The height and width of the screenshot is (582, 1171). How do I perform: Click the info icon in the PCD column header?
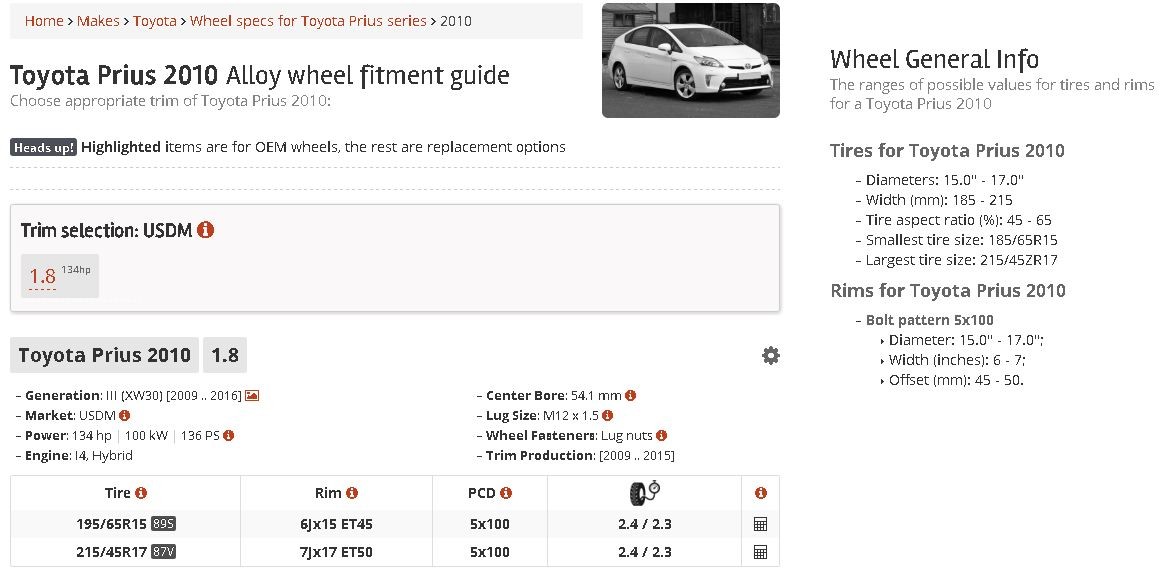click(506, 493)
